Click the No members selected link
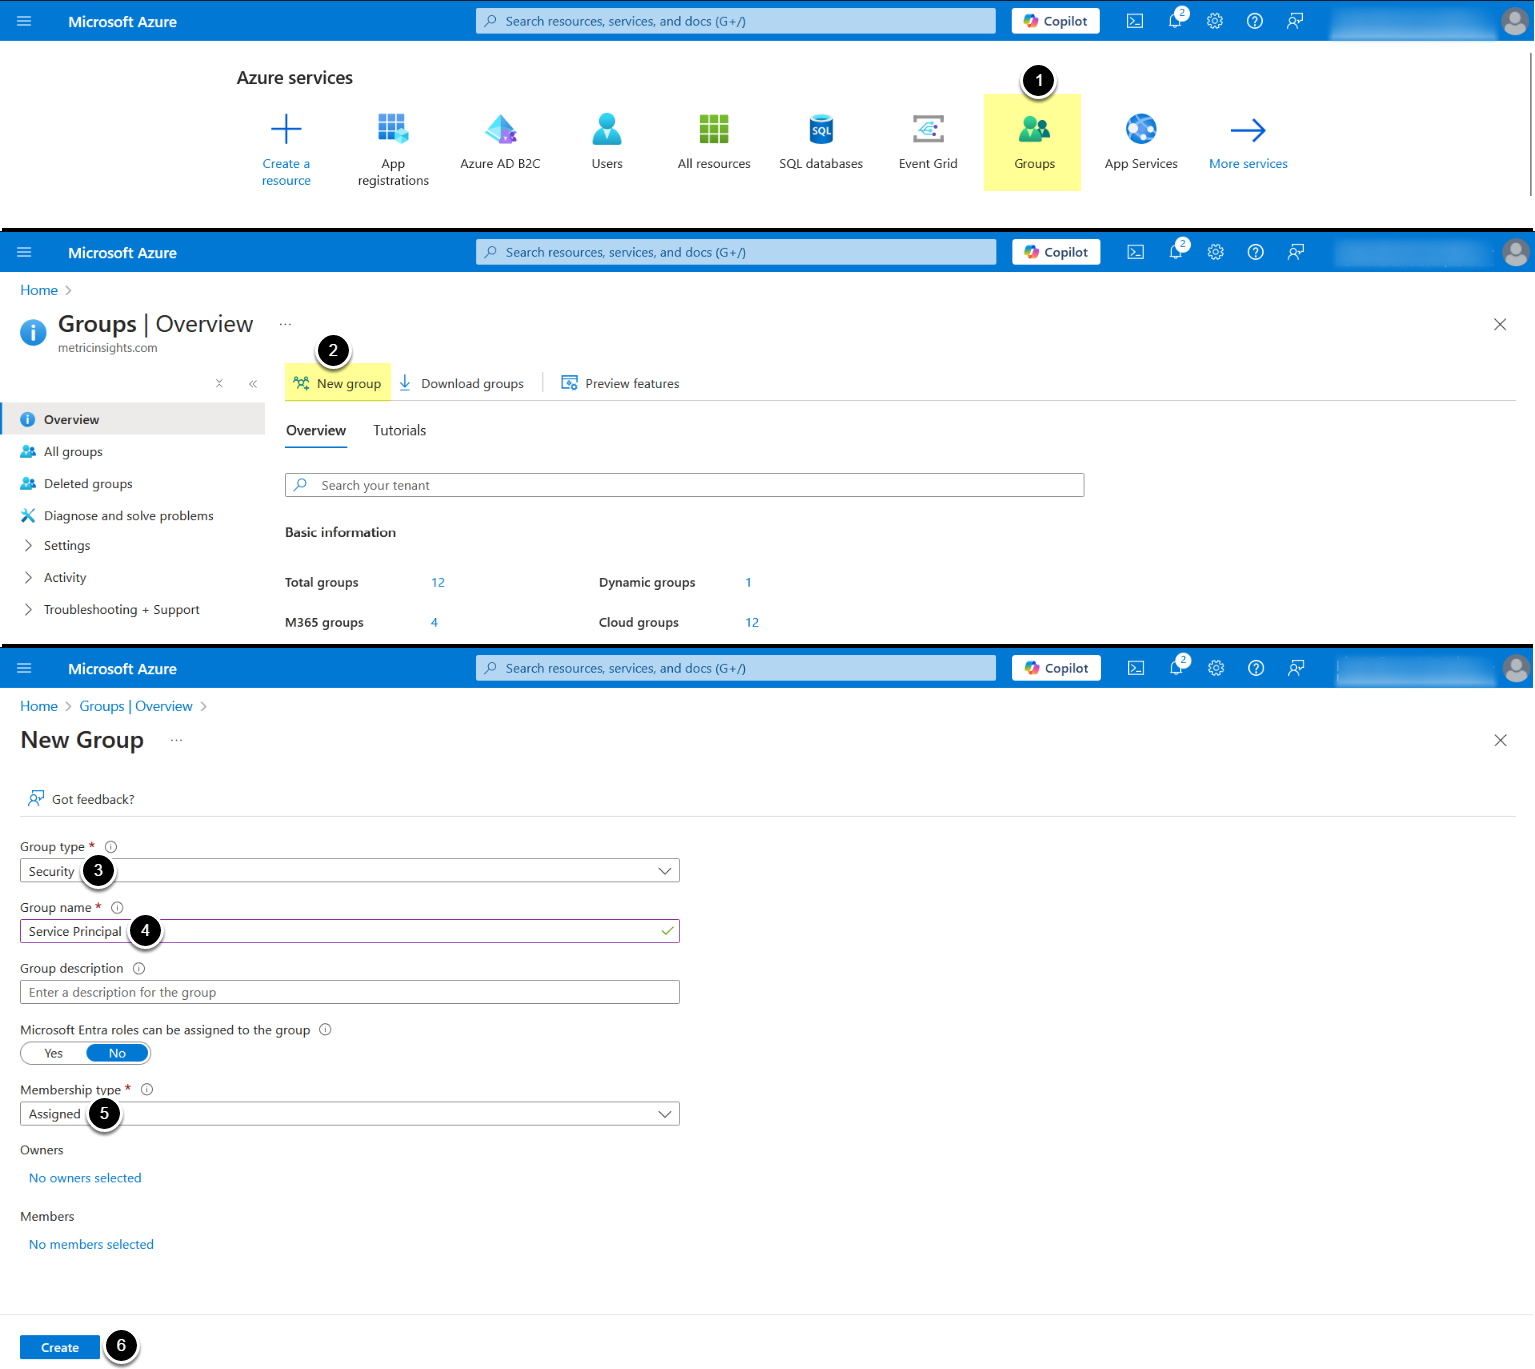The width and height of the screenshot is (1535, 1369). coord(91,1245)
